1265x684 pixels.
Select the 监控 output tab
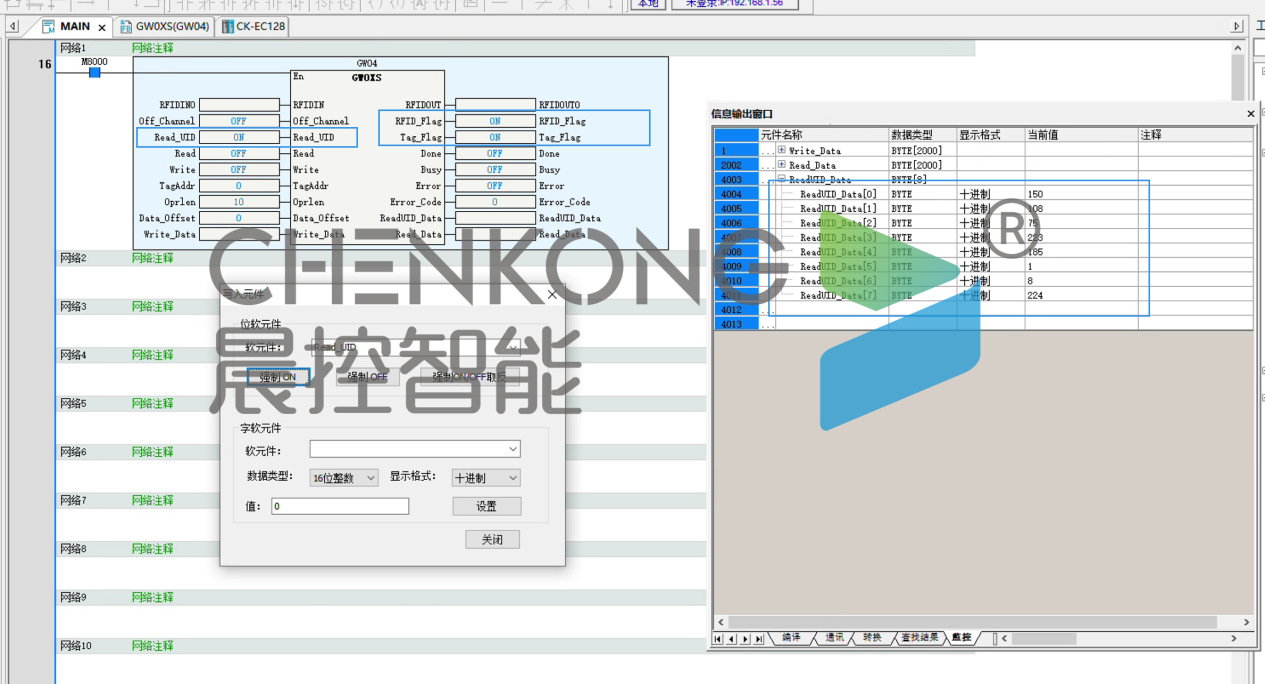pyautogui.click(x=961, y=638)
